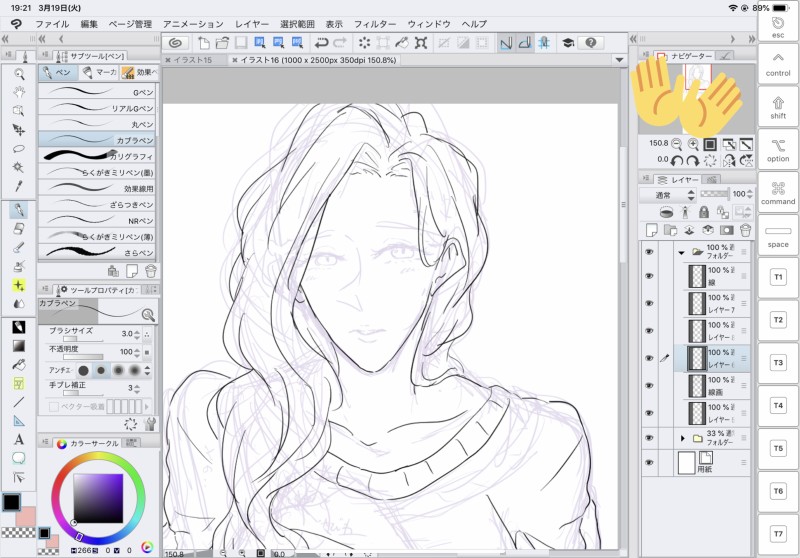Delete layer using Layers panel trash icon
The width and height of the screenshot is (800, 558).
tap(745, 230)
